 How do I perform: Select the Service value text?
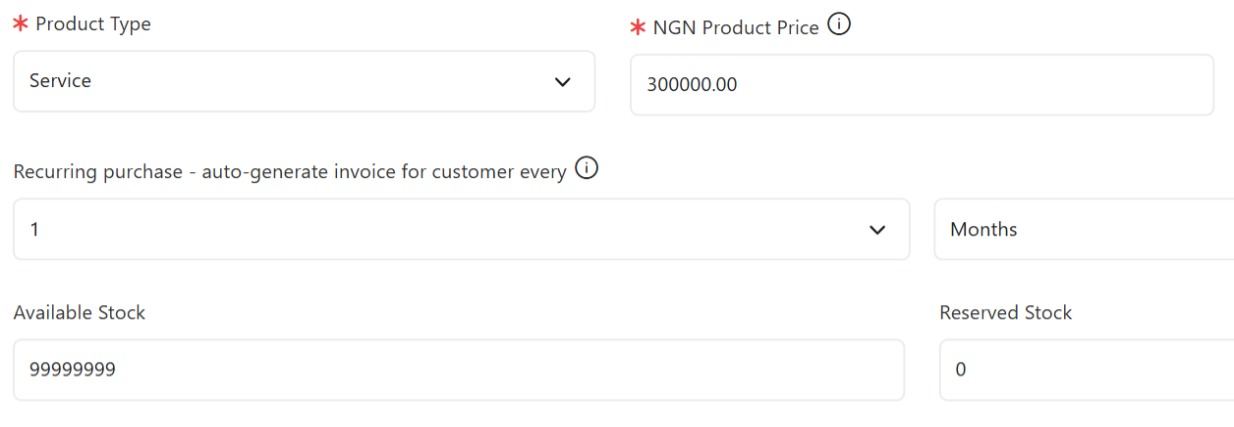(60, 82)
